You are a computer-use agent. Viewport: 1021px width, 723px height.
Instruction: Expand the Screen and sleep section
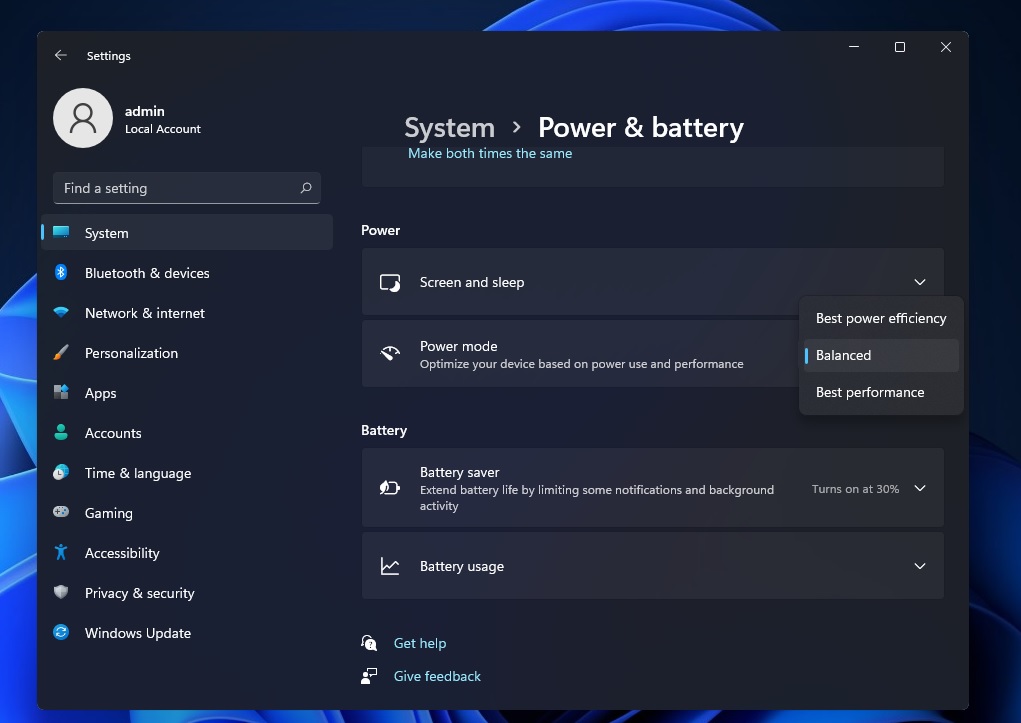(x=919, y=282)
